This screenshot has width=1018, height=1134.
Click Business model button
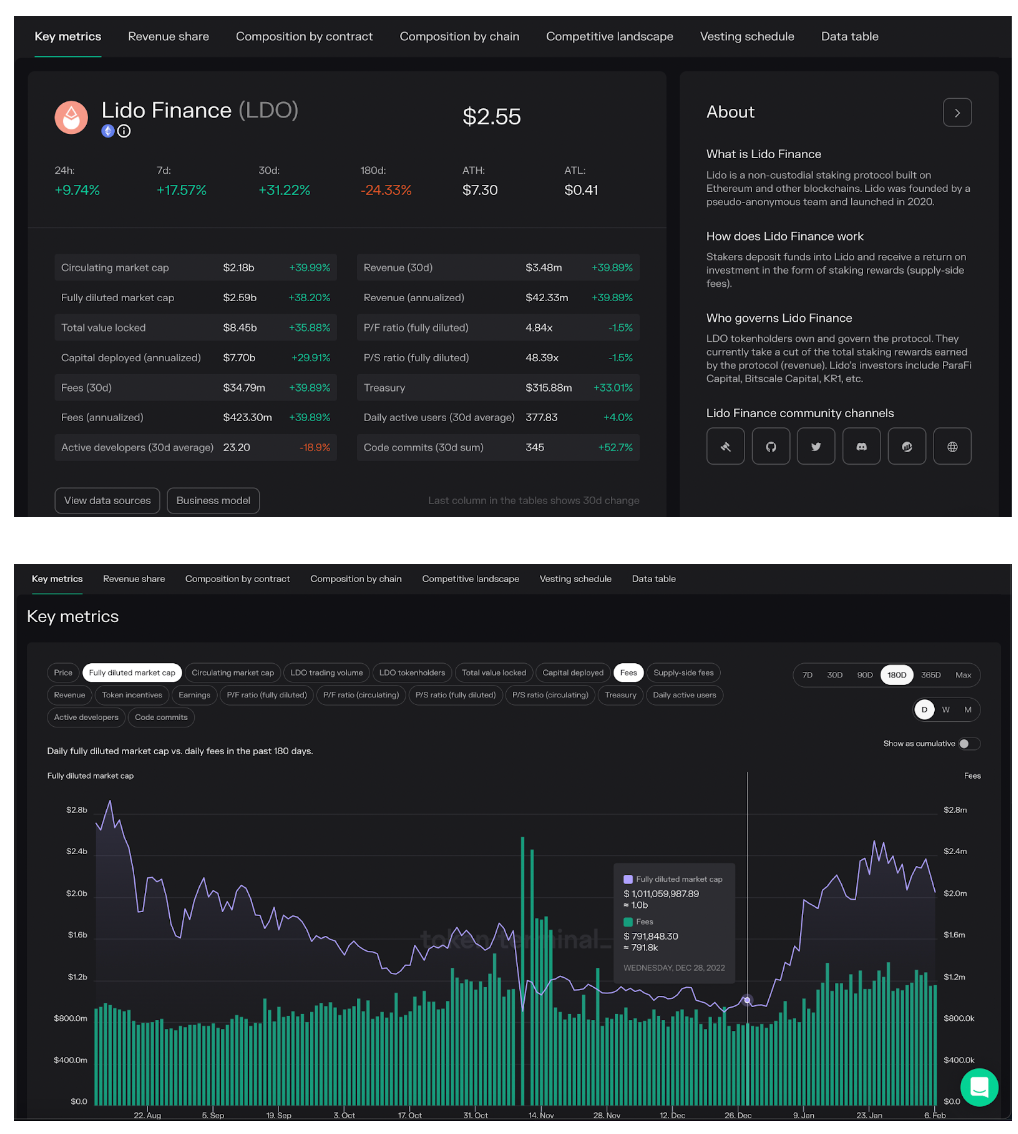213,500
